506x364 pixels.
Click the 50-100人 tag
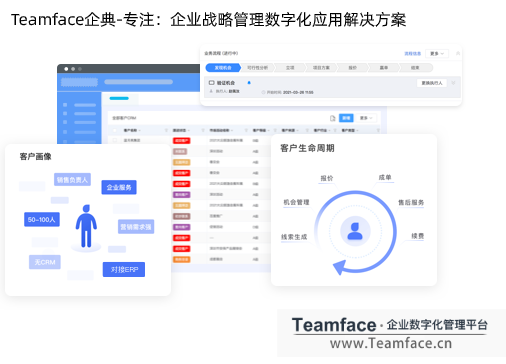[42, 220]
